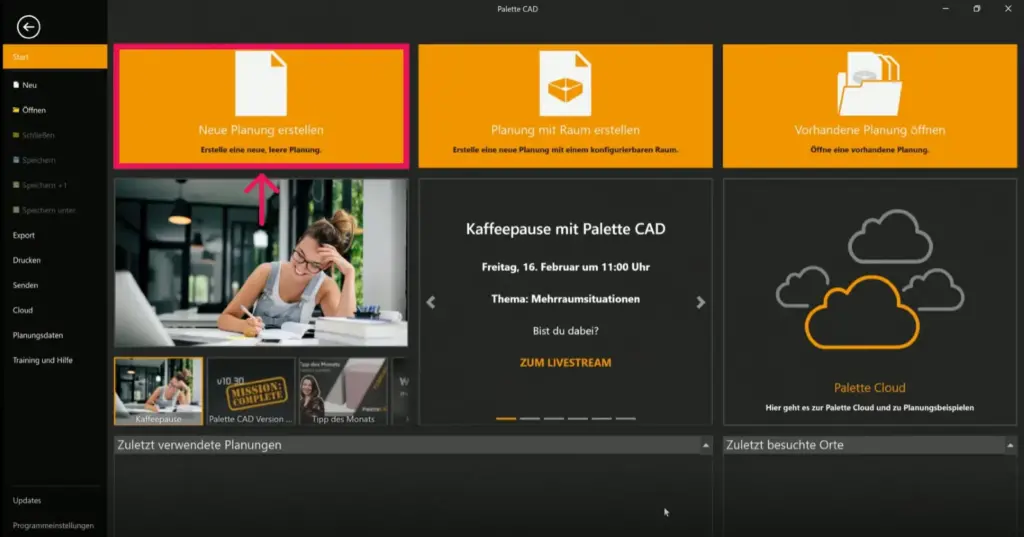Click document with cube icon
Viewport: 1024px width, 537px height.
[566, 84]
